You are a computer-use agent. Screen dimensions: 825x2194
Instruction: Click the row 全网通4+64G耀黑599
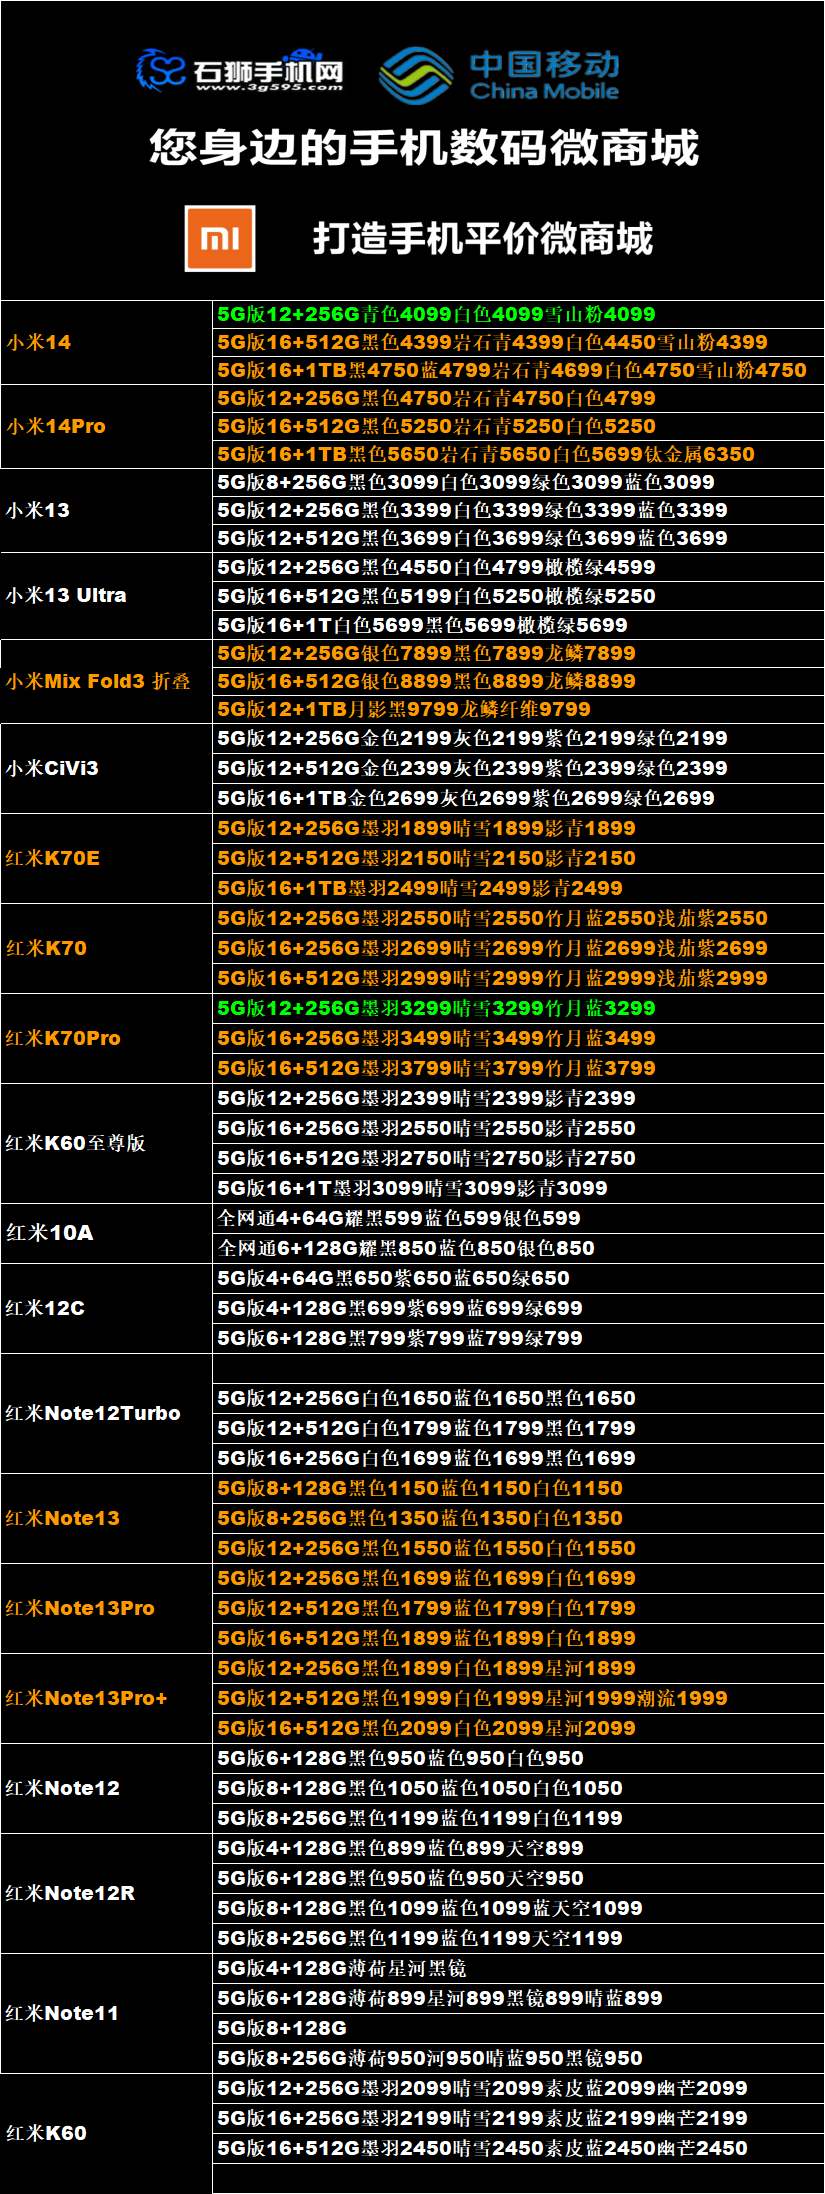519,1218
